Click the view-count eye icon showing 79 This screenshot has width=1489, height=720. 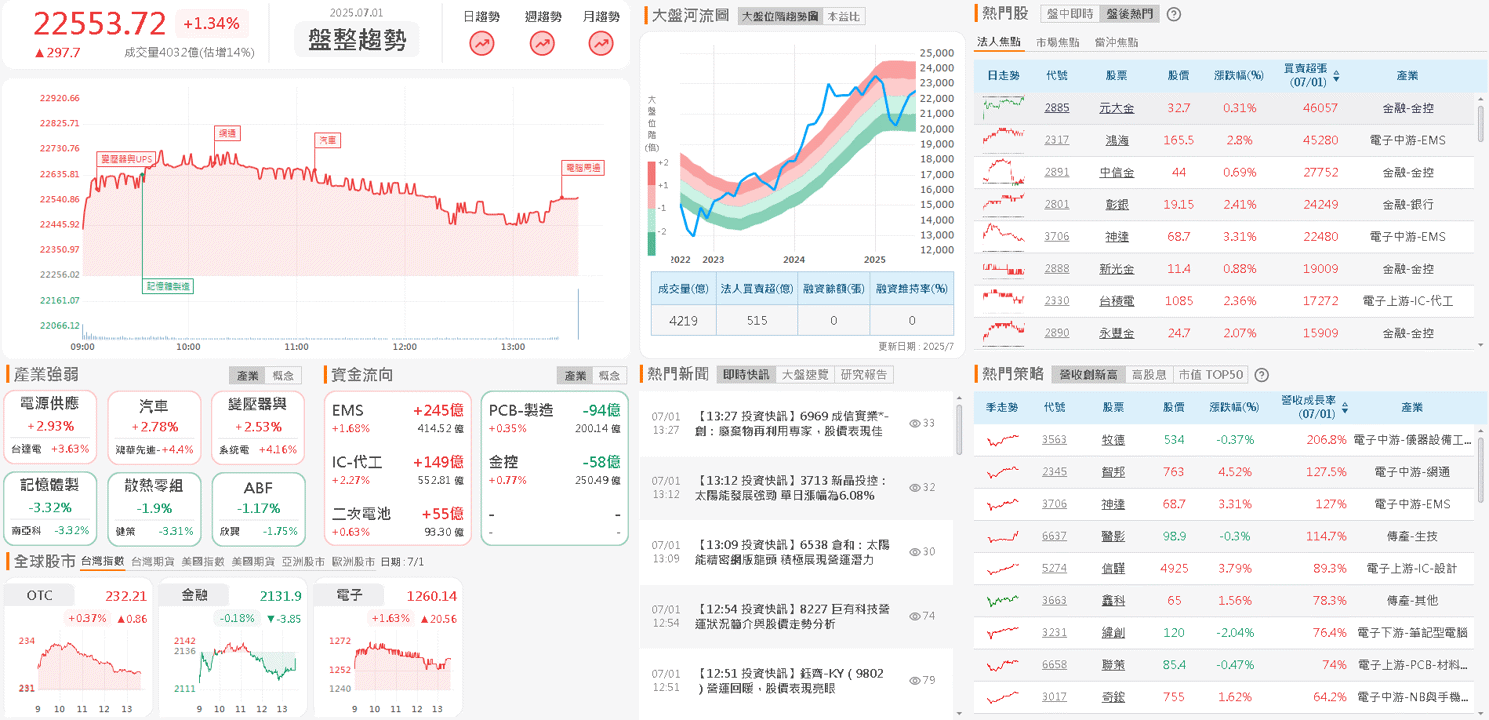point(915,680)
